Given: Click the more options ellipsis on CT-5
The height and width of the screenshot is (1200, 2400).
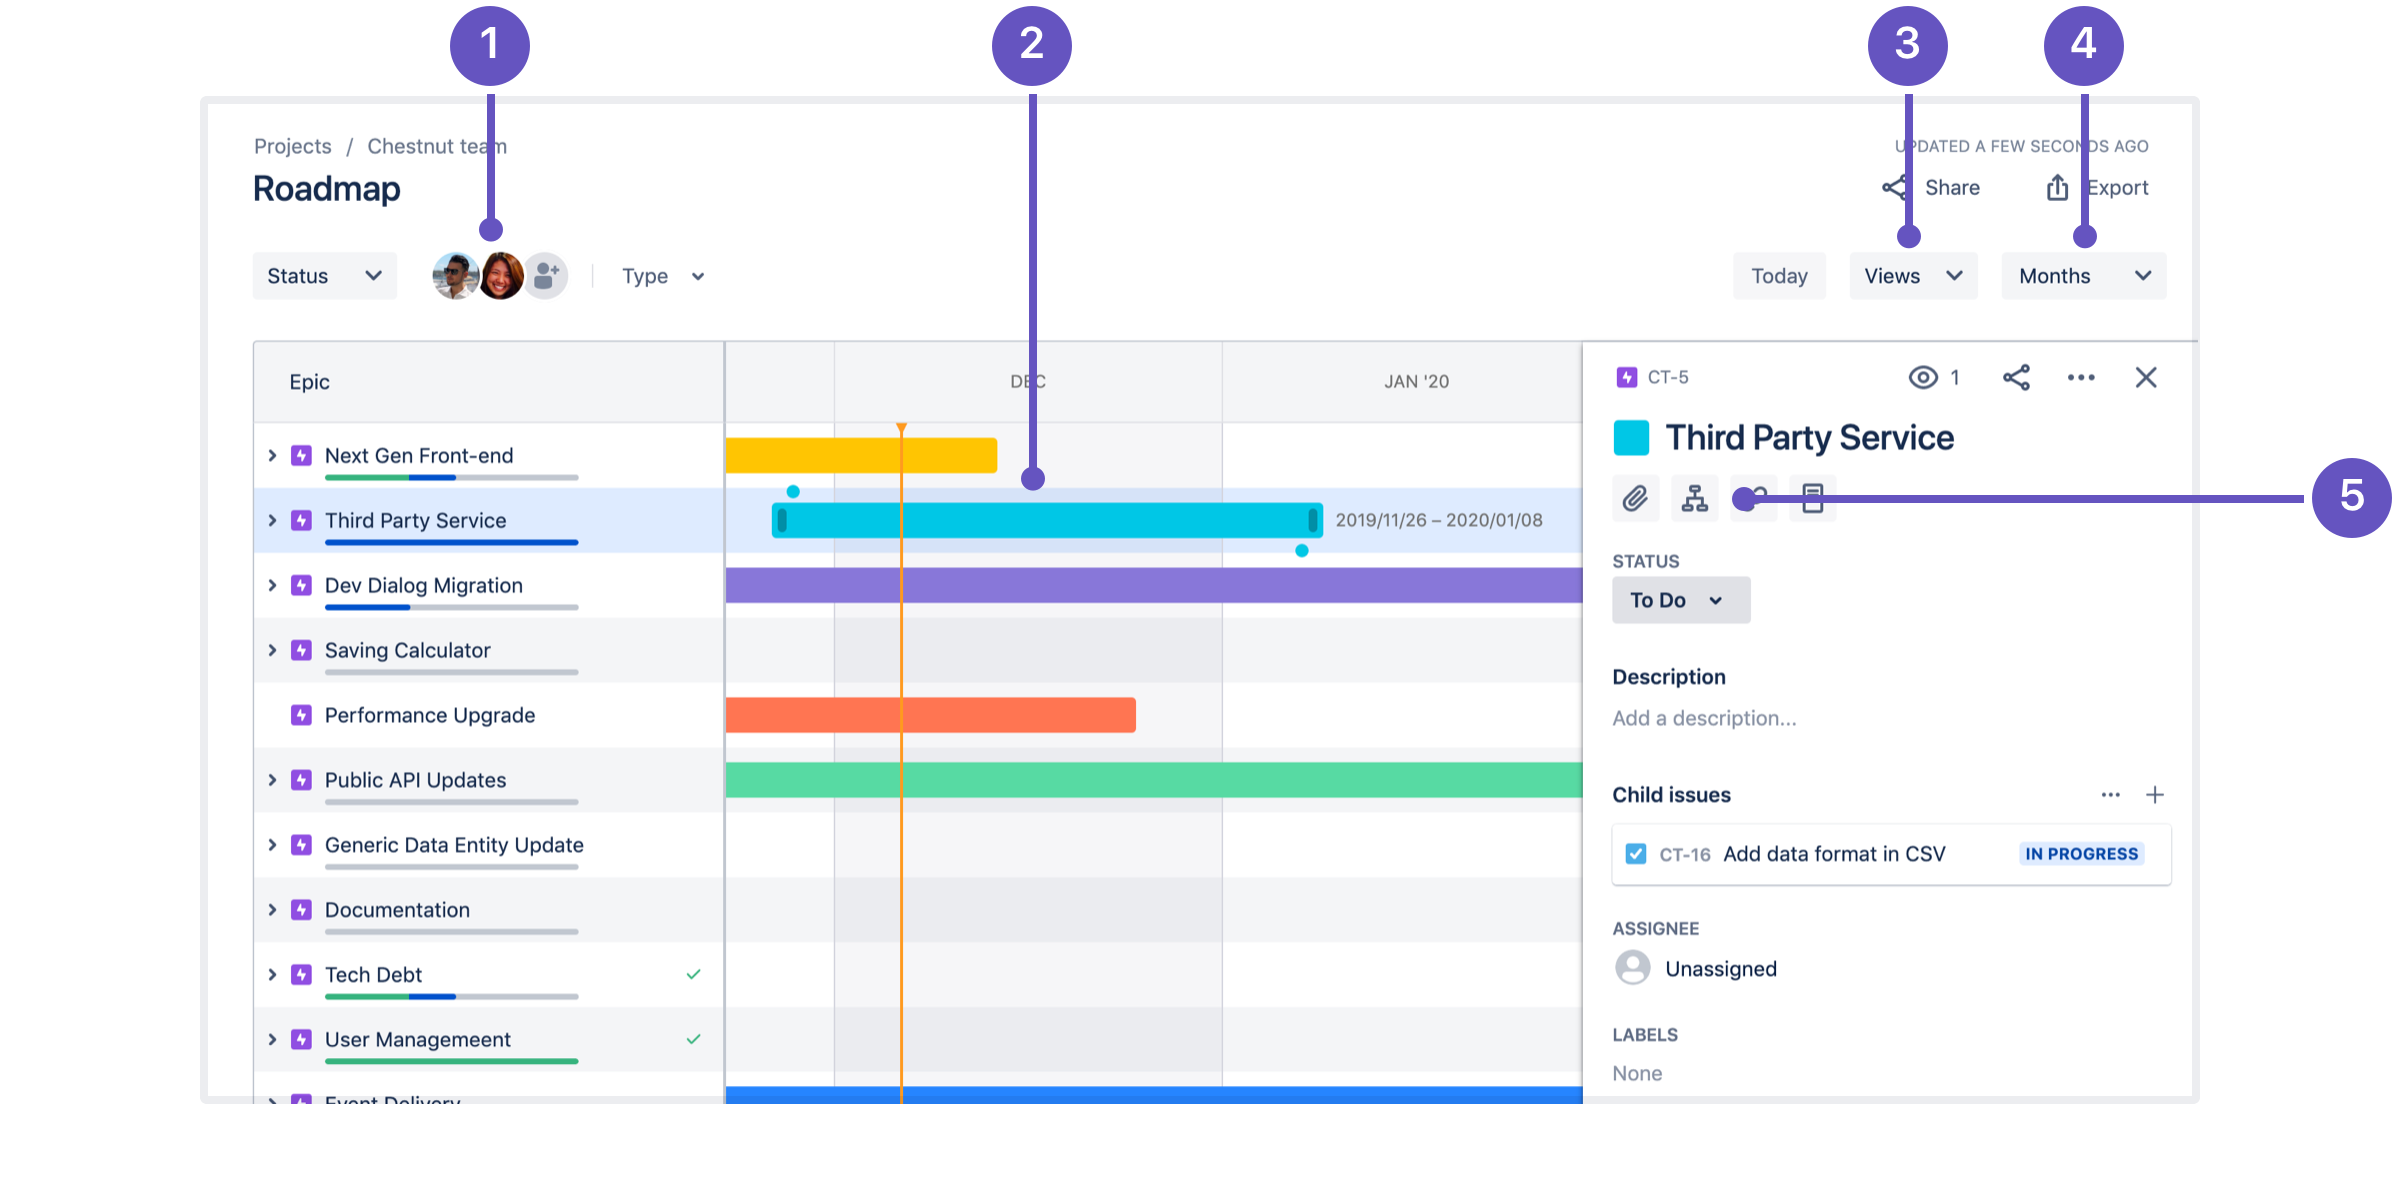Looking at the screenshot, I should pos(2079,377).
